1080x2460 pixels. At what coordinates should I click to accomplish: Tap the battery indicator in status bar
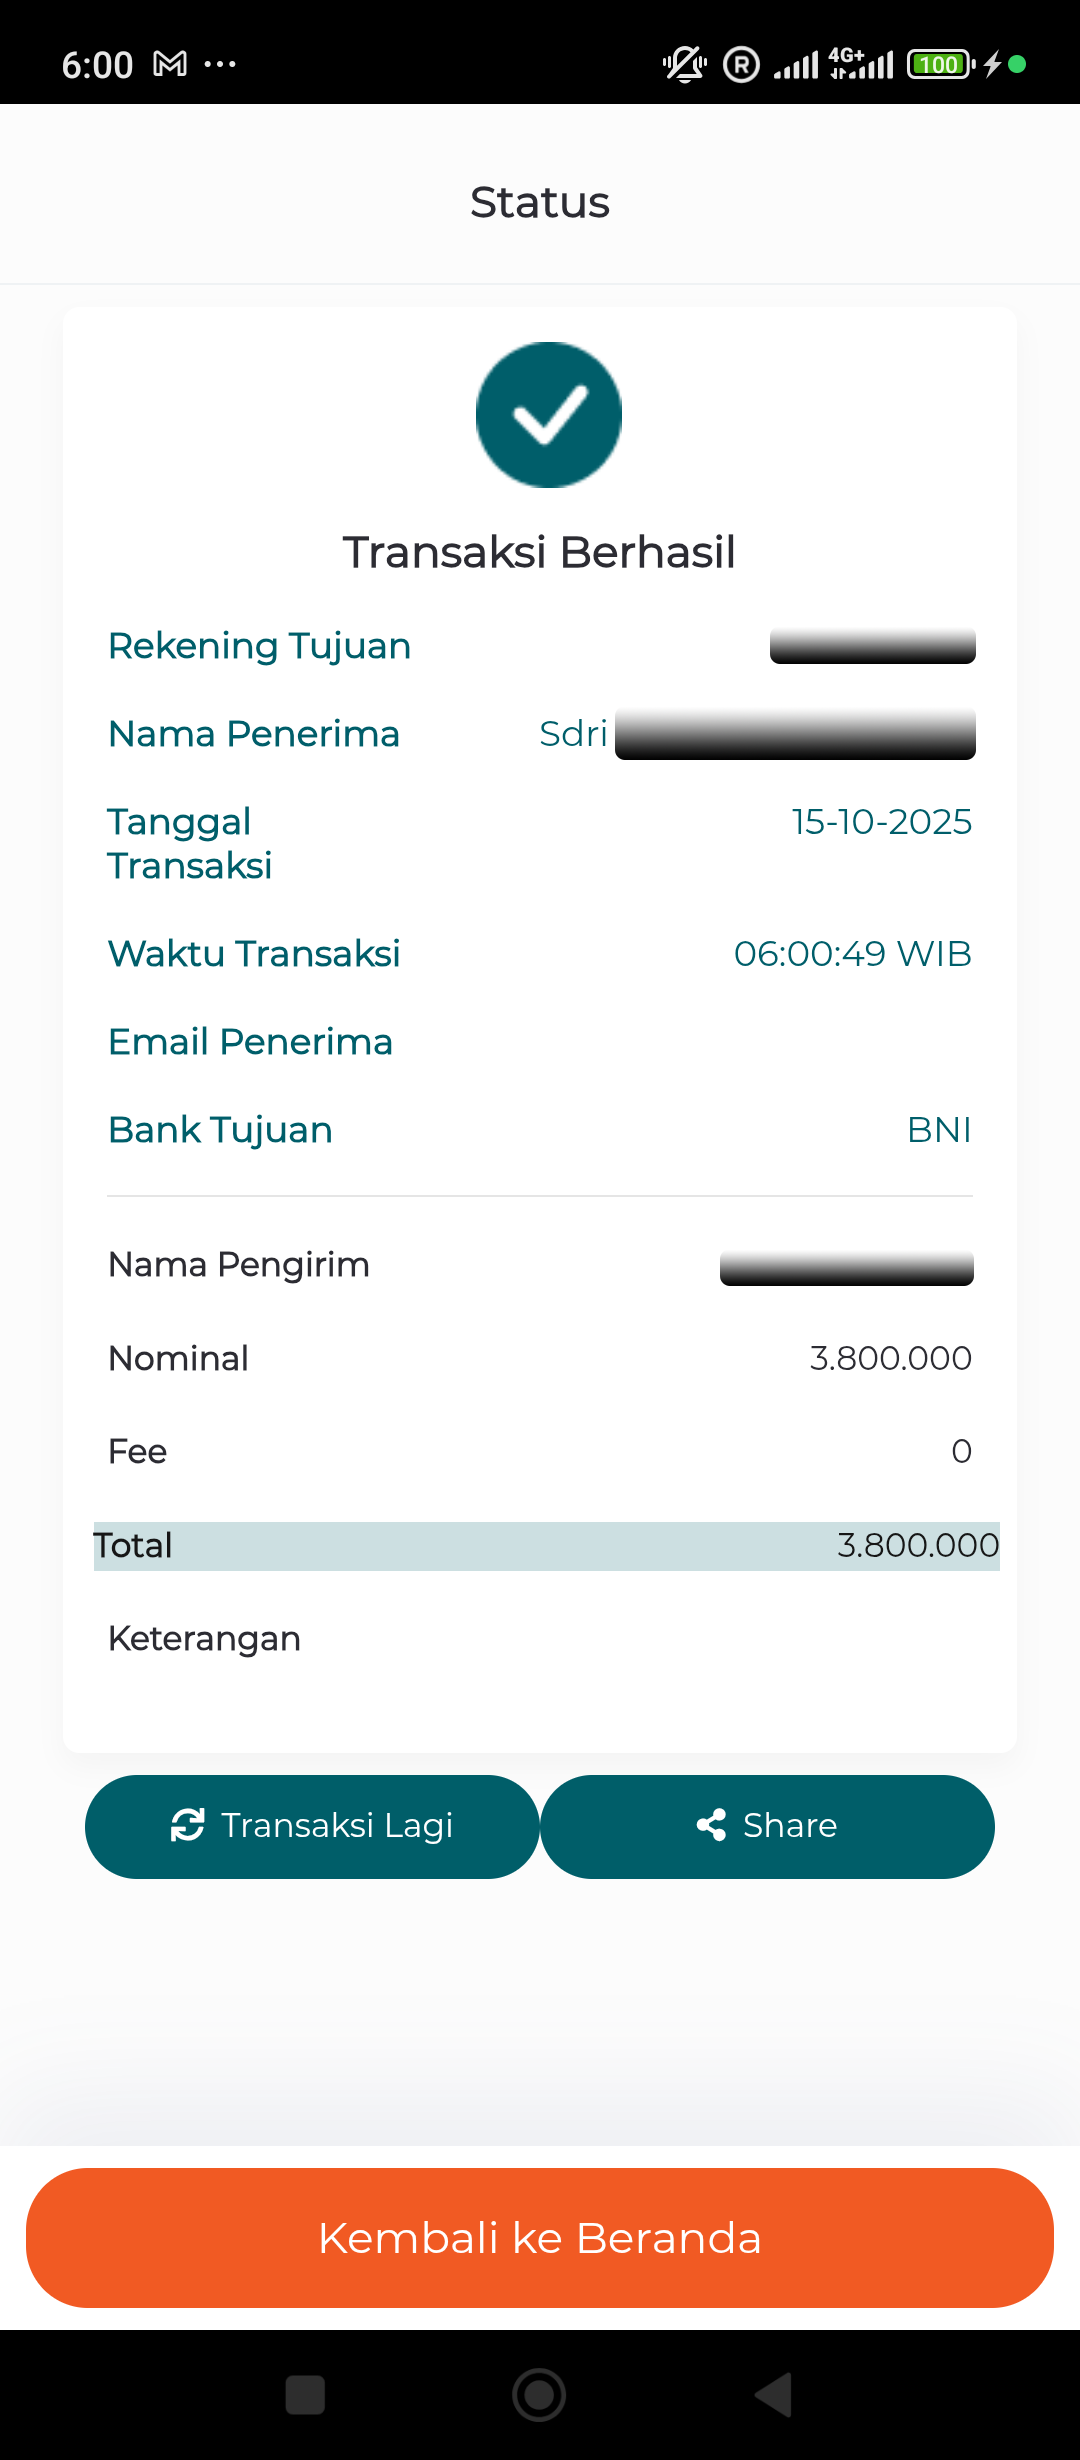coord(939,65)
